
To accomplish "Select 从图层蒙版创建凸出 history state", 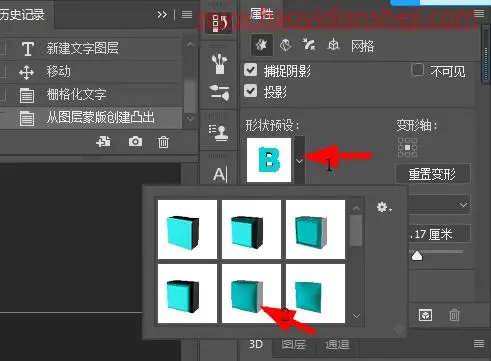I will pos(91,118).
